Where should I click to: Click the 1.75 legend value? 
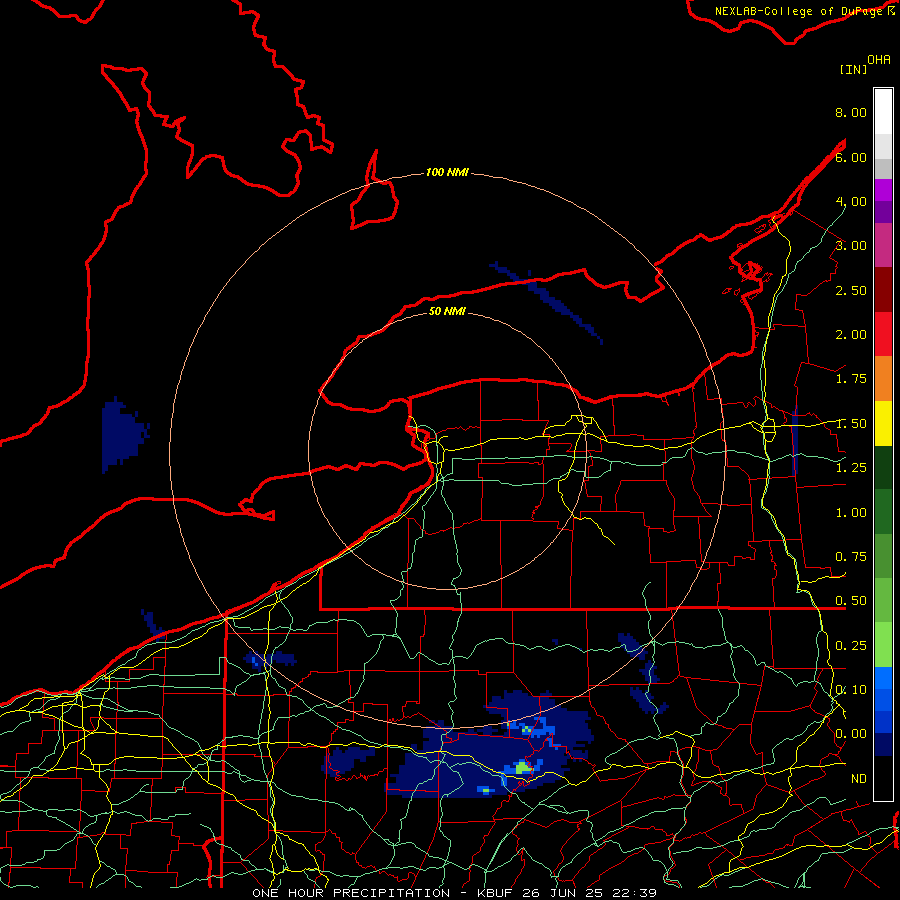click(x=851, y=379)
